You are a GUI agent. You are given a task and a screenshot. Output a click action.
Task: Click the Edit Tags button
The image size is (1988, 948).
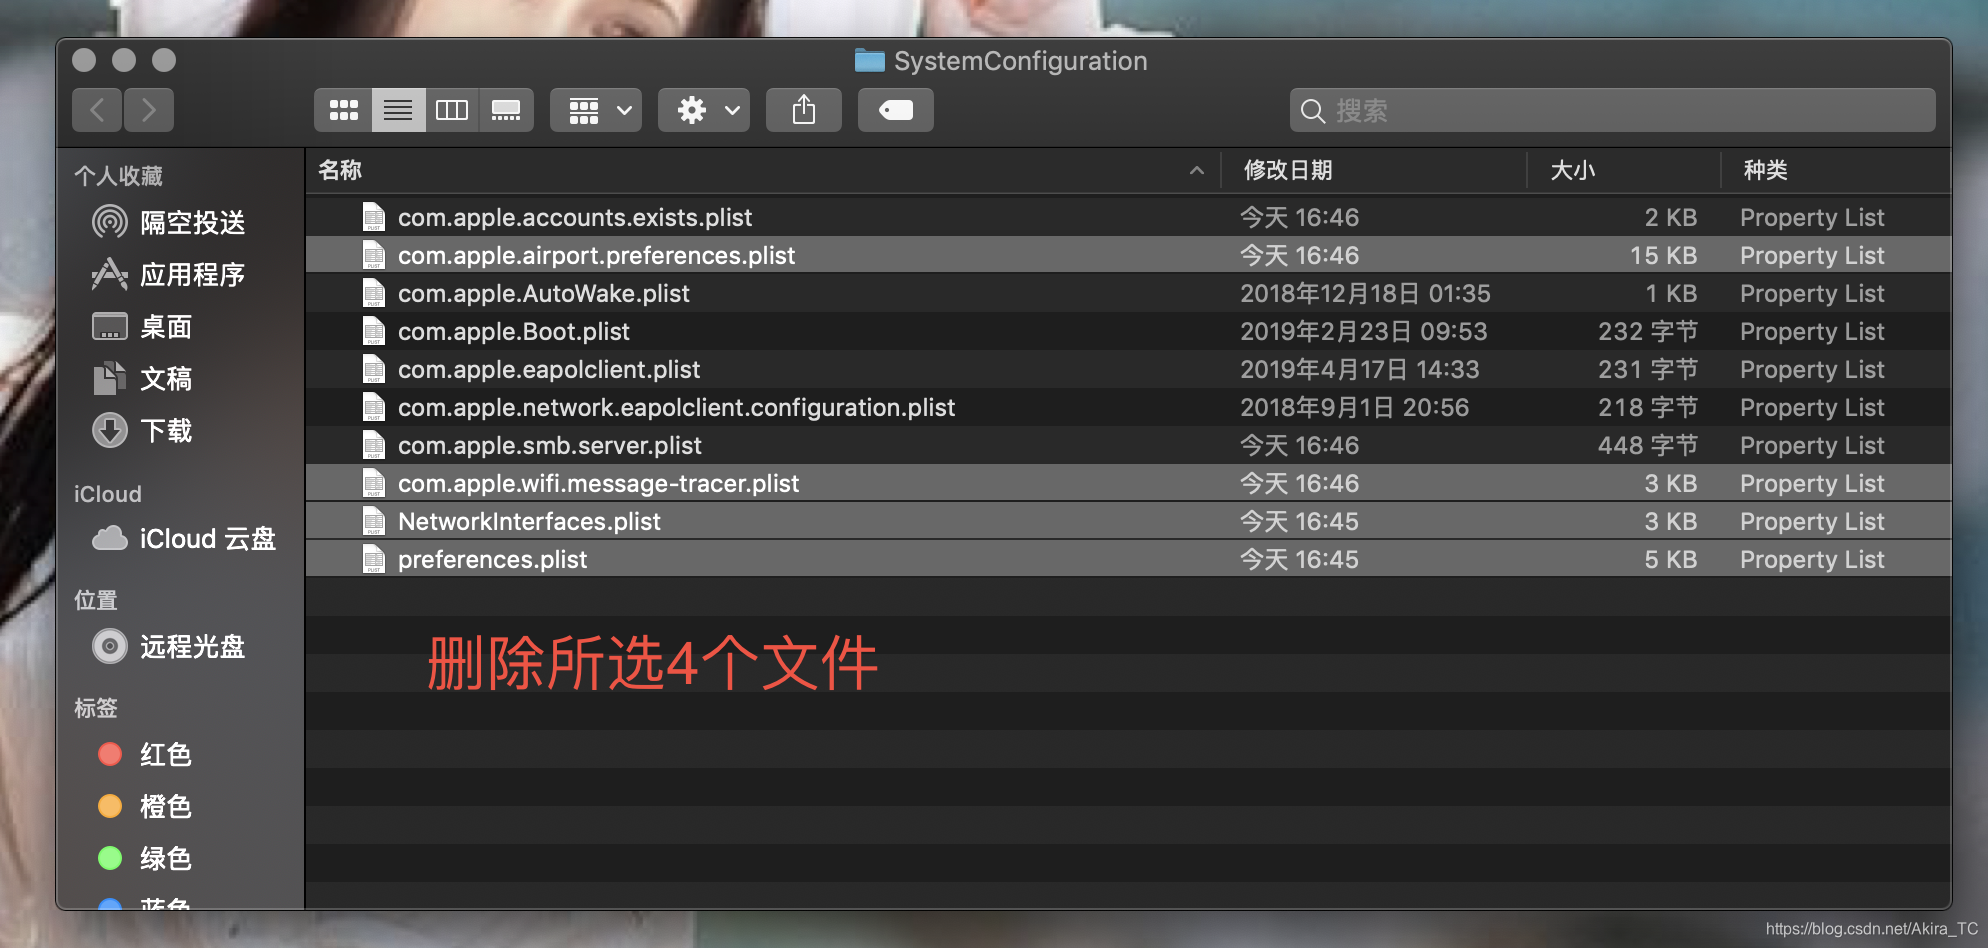896,110
